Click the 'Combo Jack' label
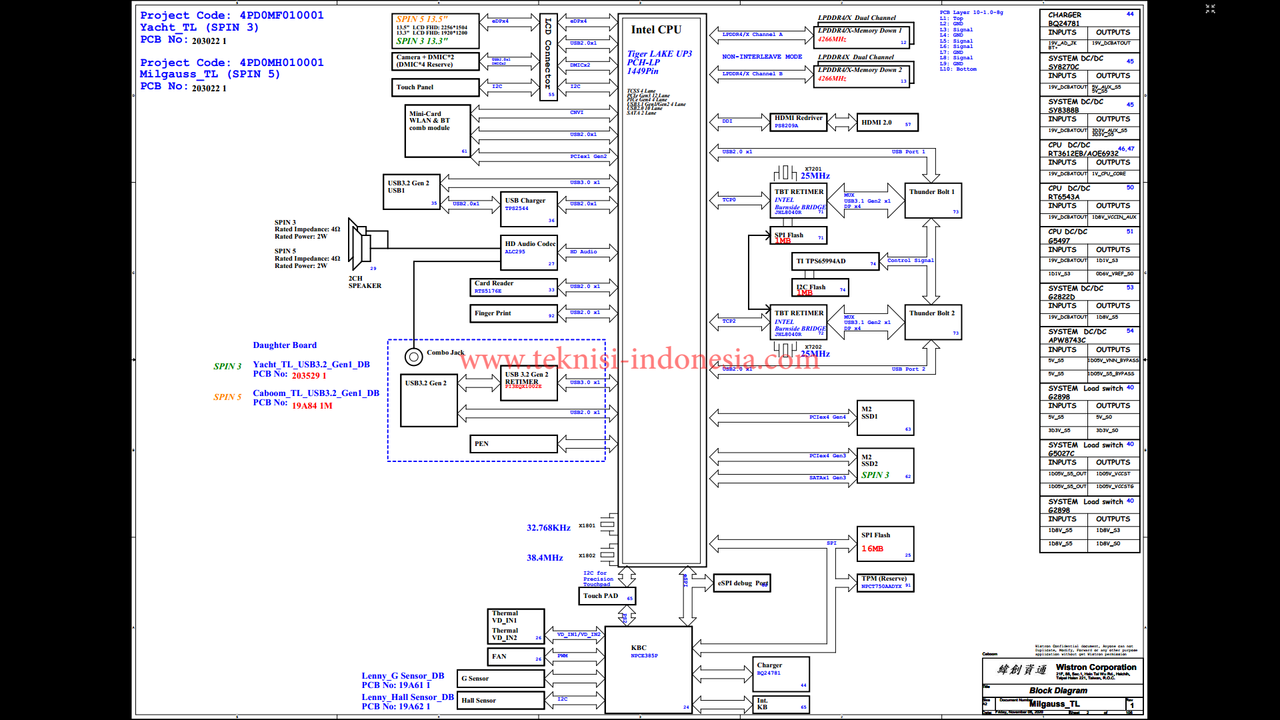Image resolution: width=1280 pixels, height=720 pixels. [x=446, y=354]
